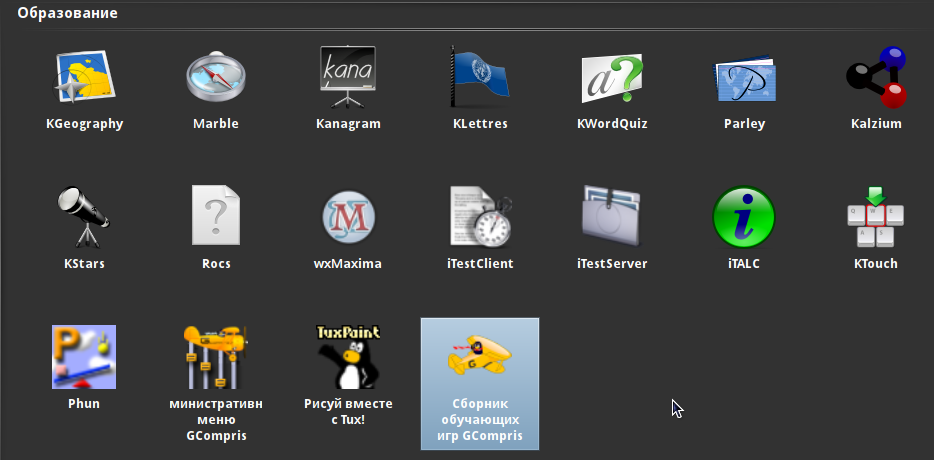Open Kanagram blackboard icon
Viewport: 934px width, 460px height.
tap(348, 77)
